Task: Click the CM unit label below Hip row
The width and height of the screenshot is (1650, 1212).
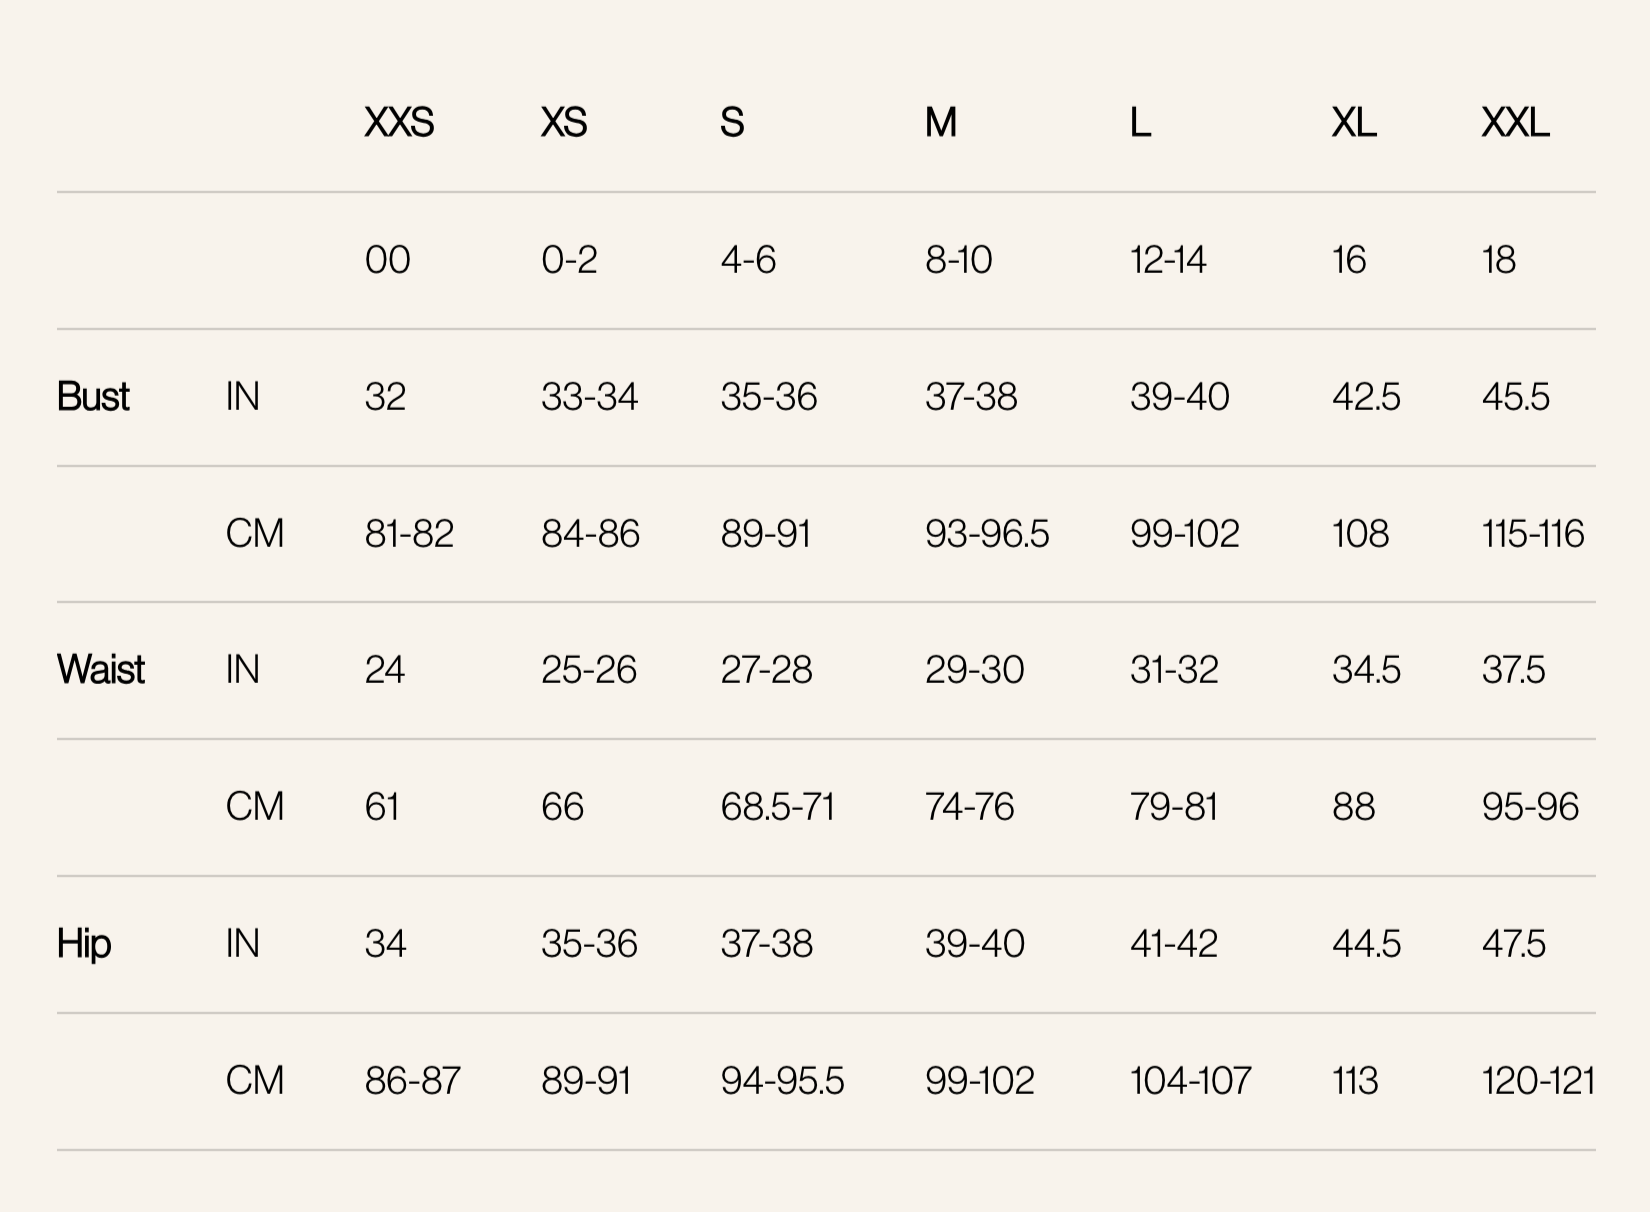Action: click(255, 1081)
